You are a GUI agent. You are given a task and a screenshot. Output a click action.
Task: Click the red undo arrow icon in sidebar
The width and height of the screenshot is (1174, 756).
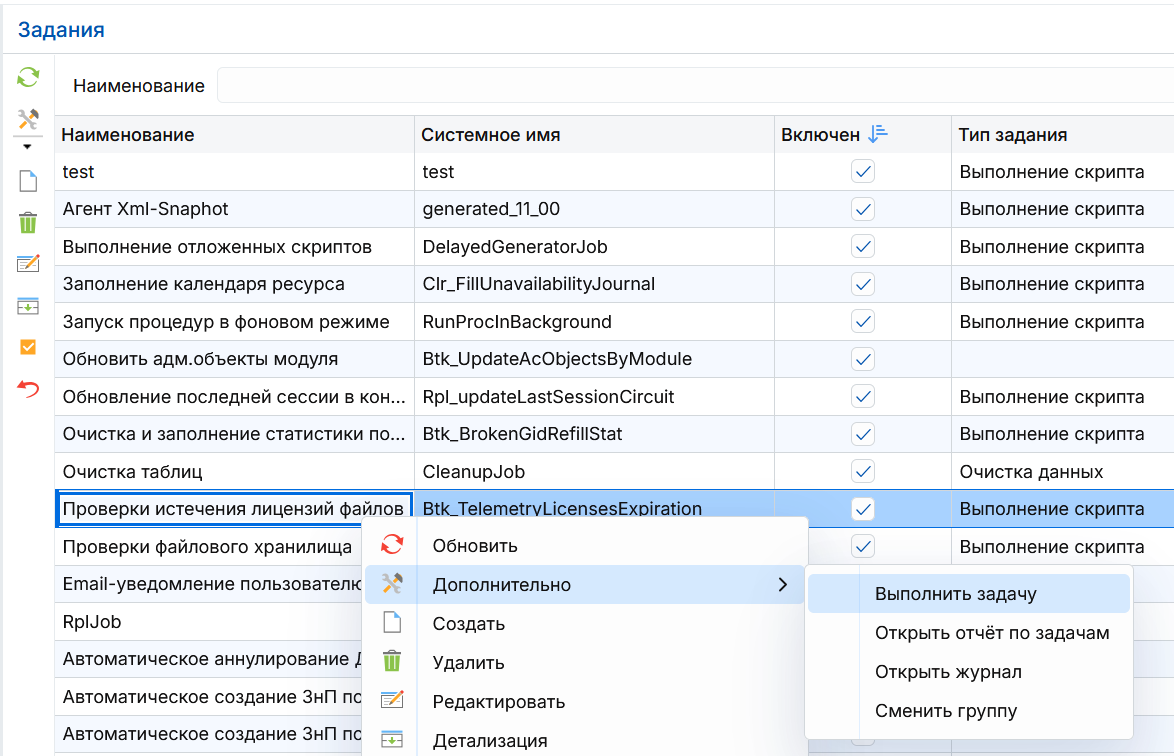[x=28, y=388]
